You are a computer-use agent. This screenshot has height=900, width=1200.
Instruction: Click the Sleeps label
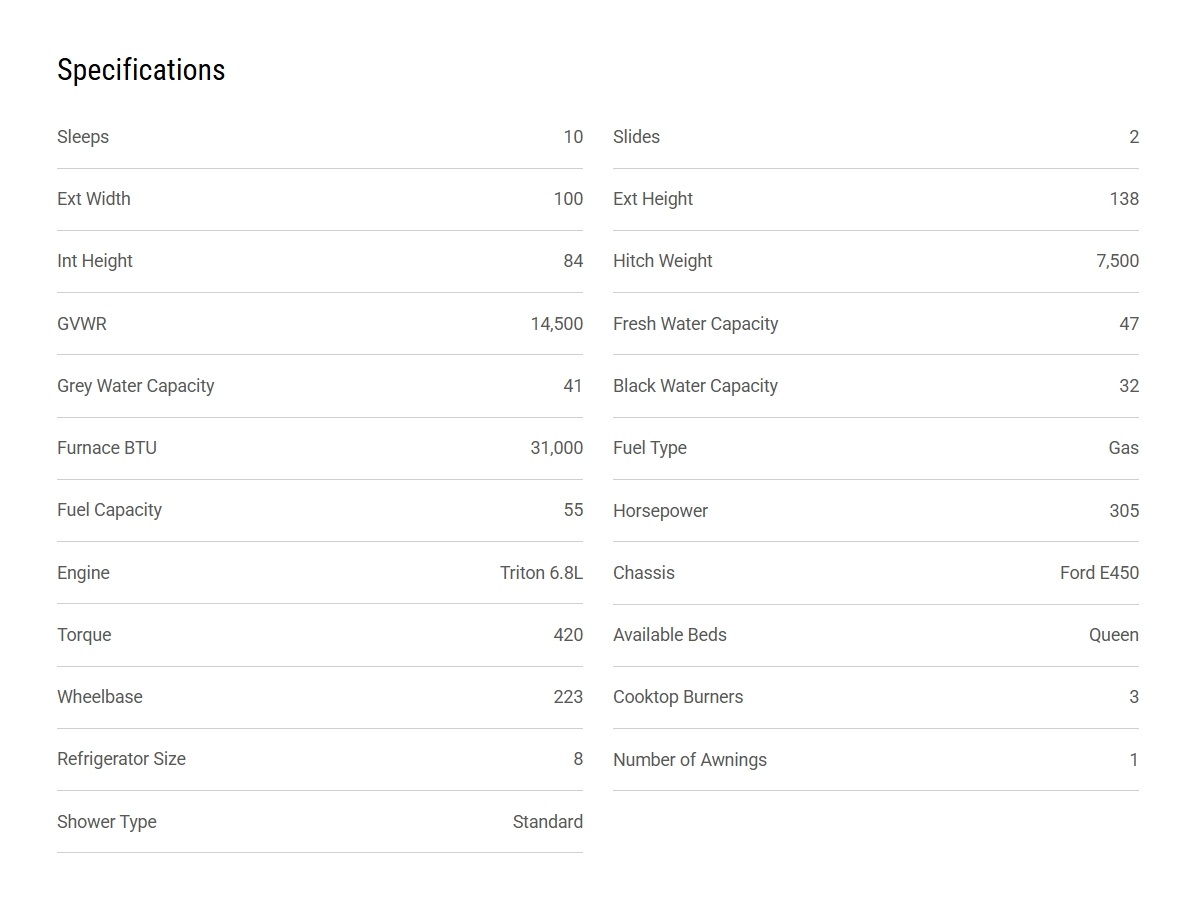(83, 137)
